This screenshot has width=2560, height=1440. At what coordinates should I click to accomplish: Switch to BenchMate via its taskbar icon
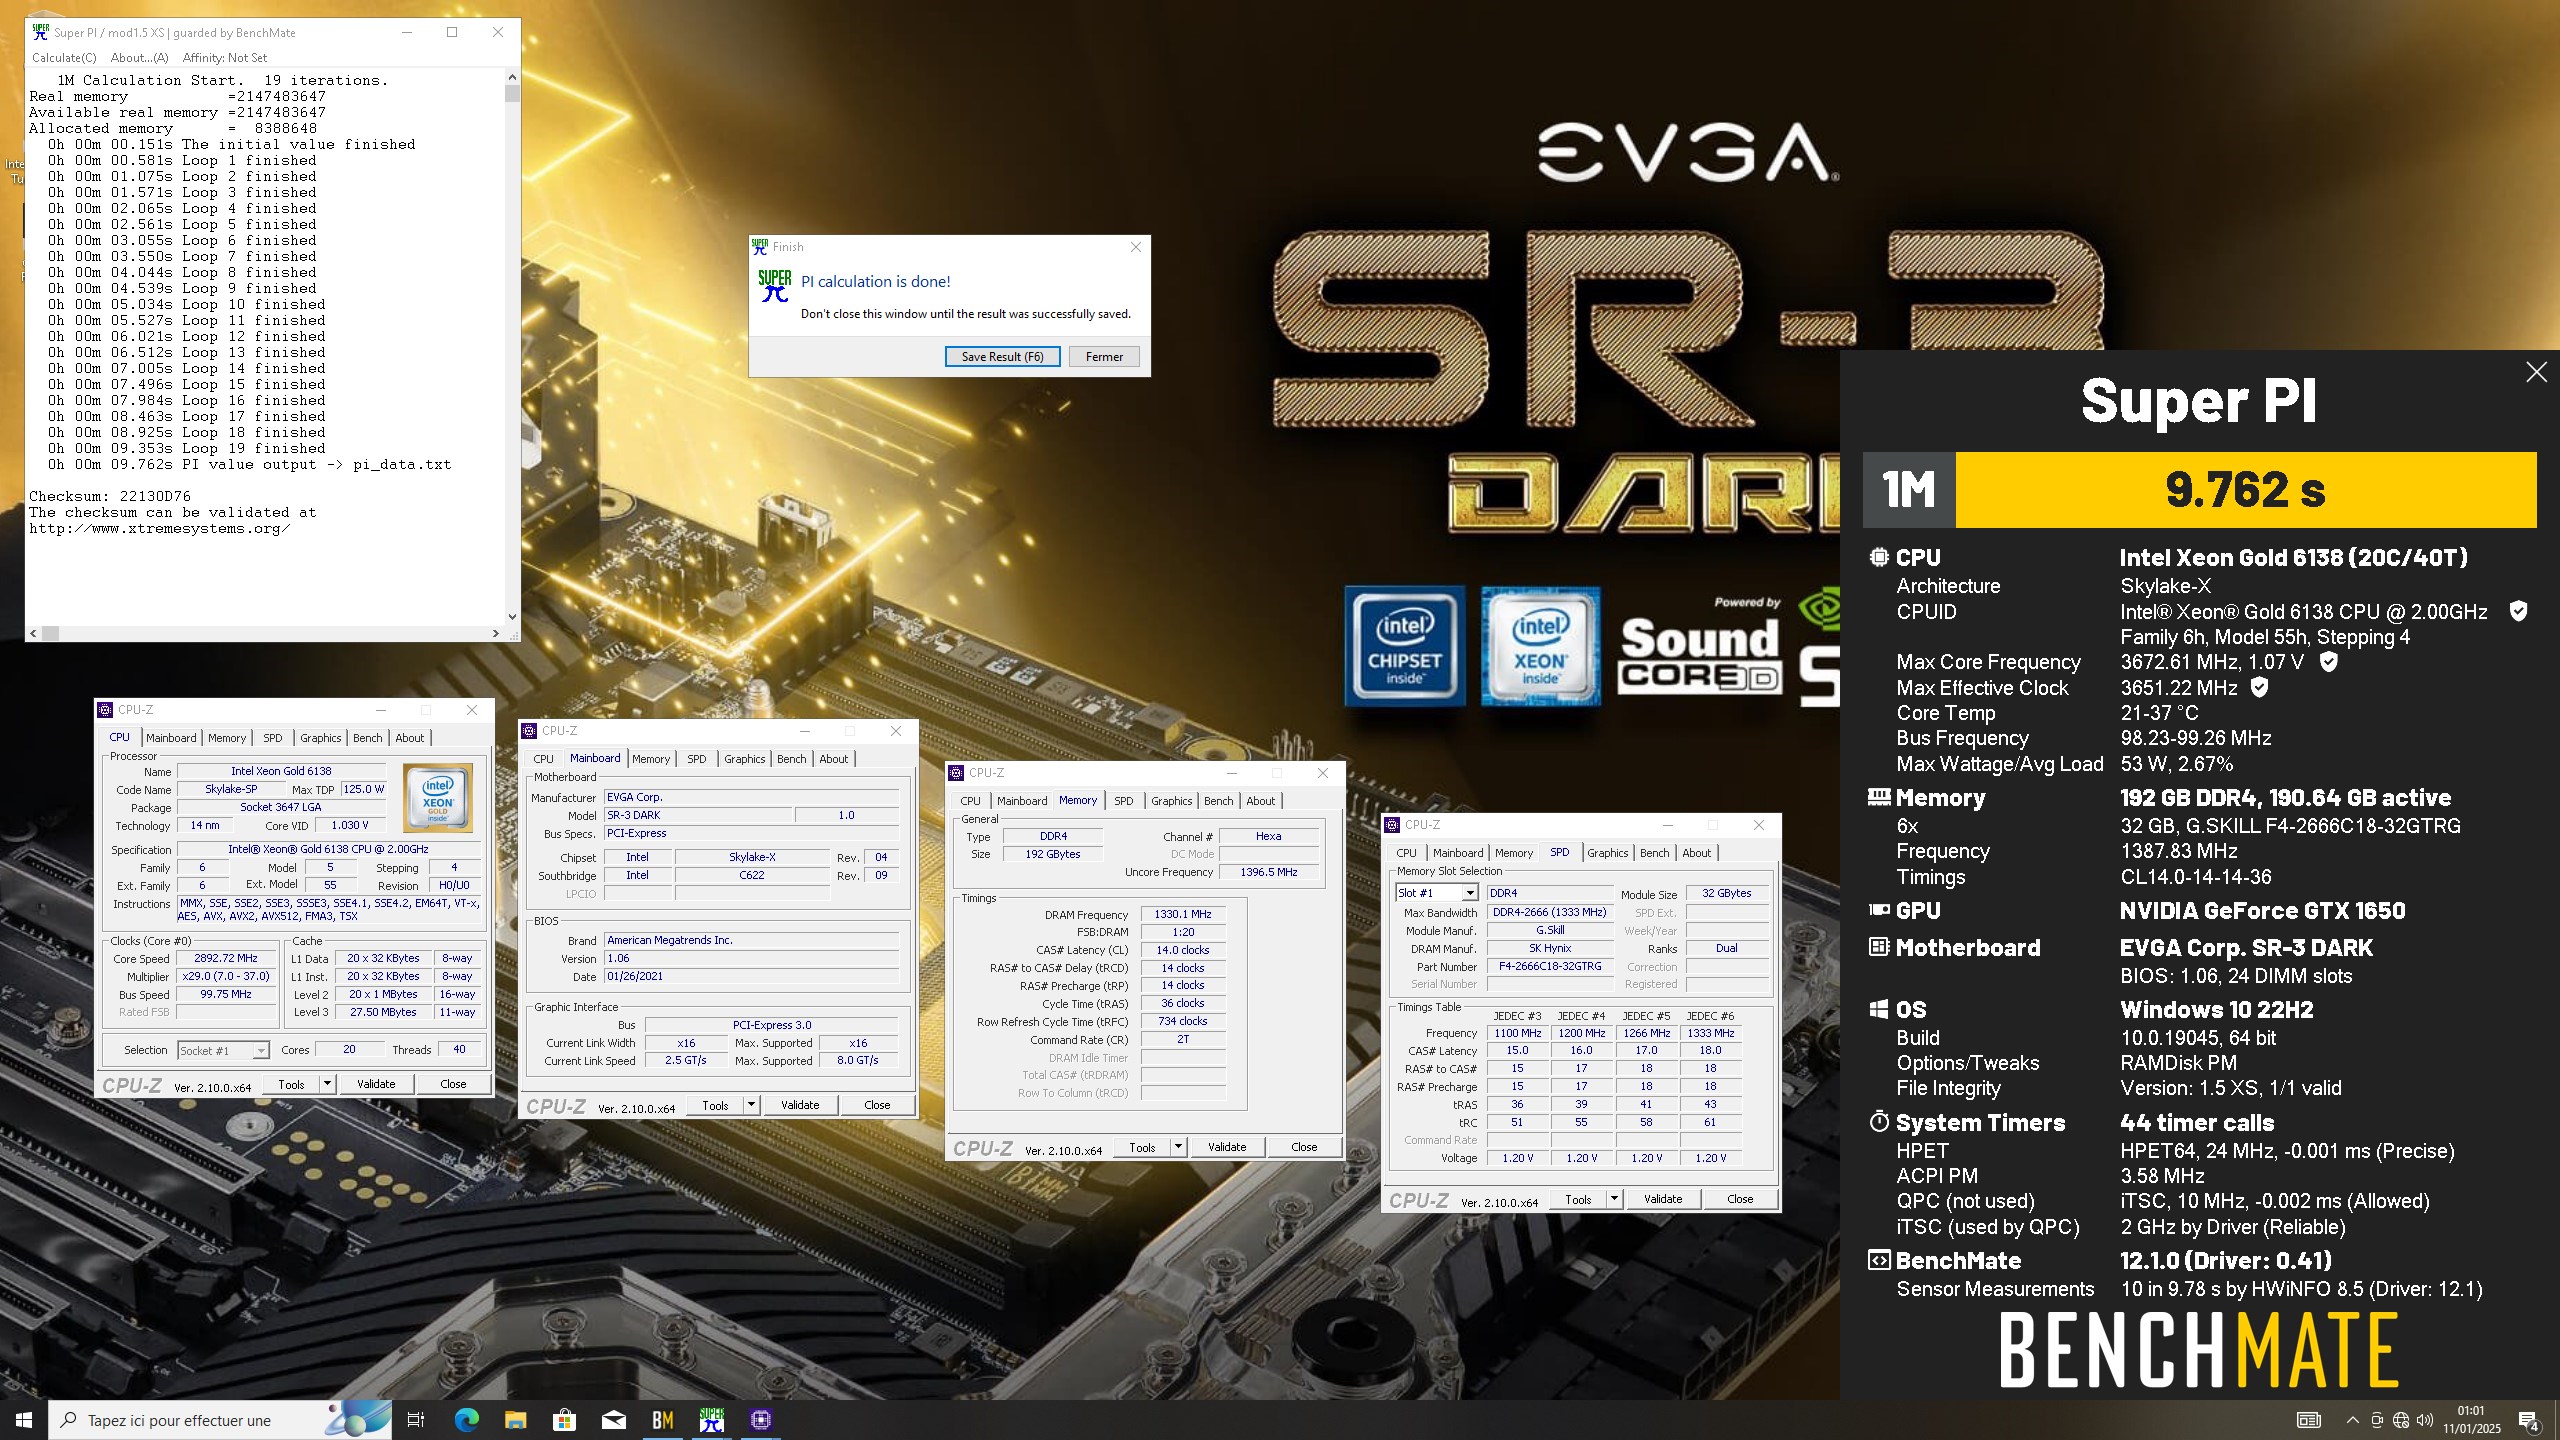(x=662, y=1420)
